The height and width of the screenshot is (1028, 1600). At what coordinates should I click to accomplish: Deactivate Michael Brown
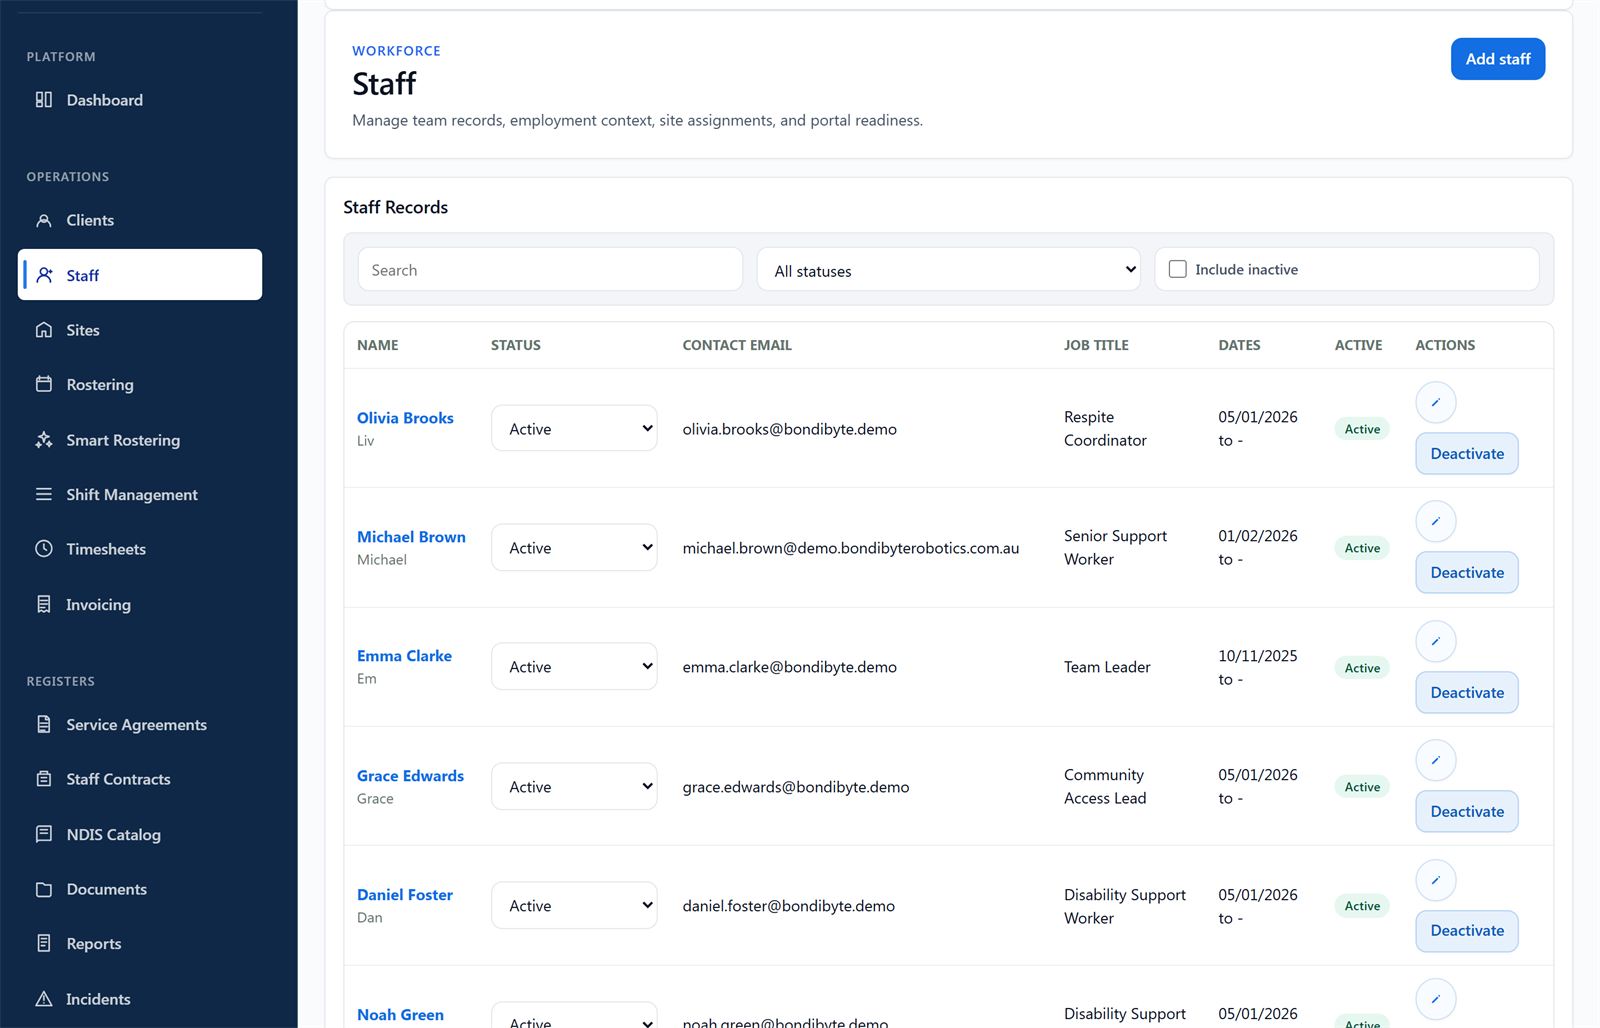[x=1467, y=573]
